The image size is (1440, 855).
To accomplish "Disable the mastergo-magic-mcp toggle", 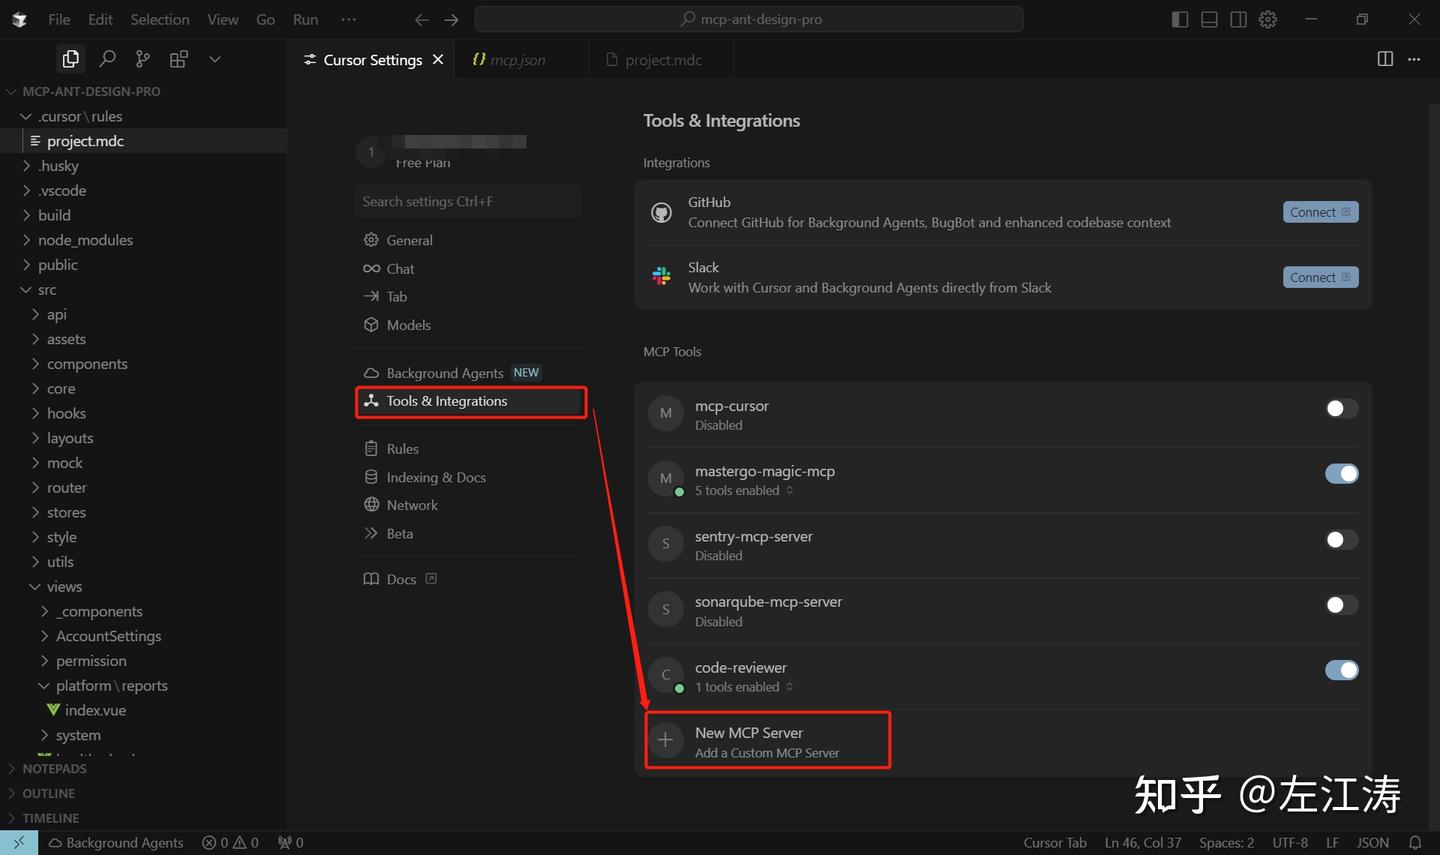I will point(1341,474).
